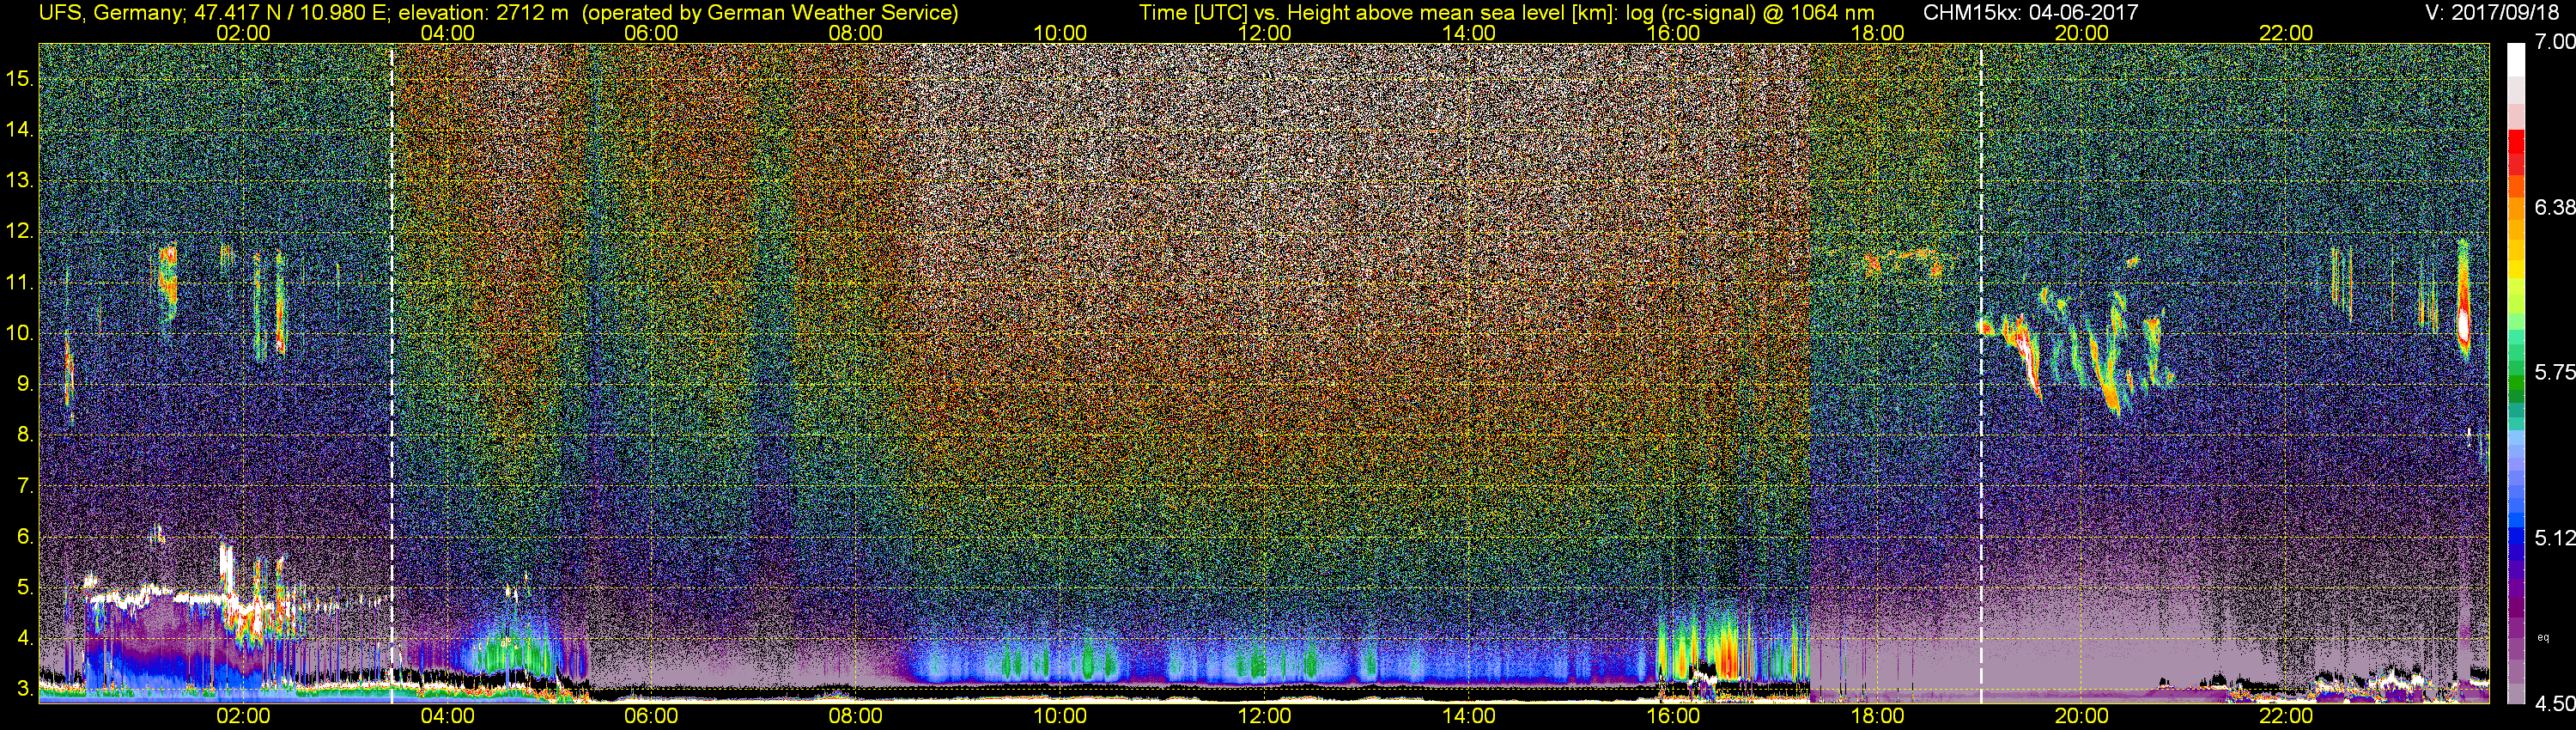Click the "4." height axis label

(25, 638)
